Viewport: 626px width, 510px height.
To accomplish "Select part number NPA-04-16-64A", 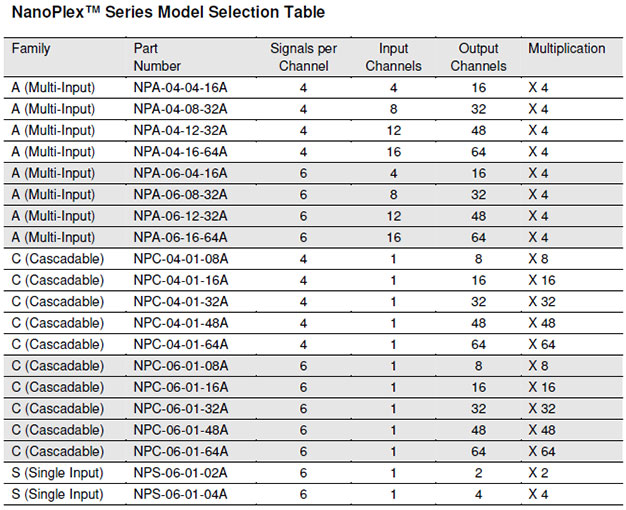I will [180, 152].
